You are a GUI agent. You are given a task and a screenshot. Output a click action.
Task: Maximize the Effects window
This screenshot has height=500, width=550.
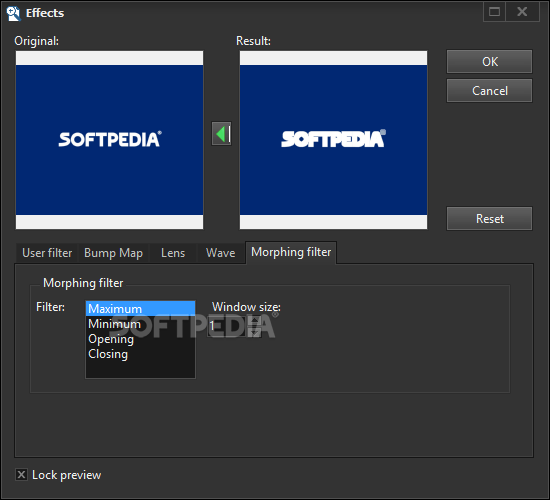494,12
